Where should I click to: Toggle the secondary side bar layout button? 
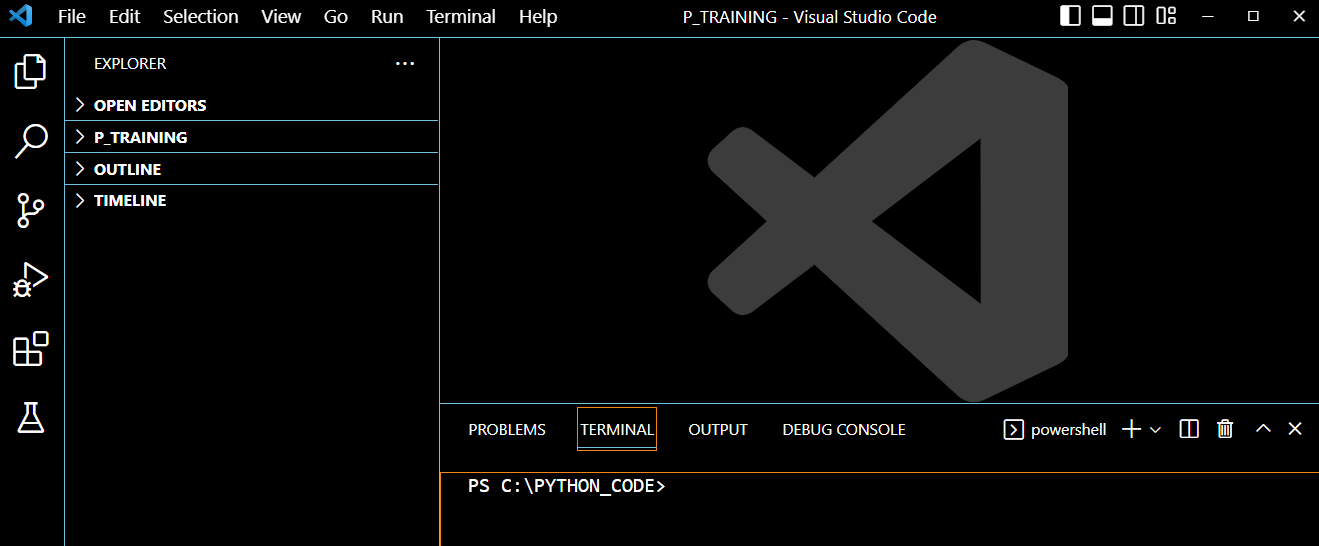(1134, 17)
